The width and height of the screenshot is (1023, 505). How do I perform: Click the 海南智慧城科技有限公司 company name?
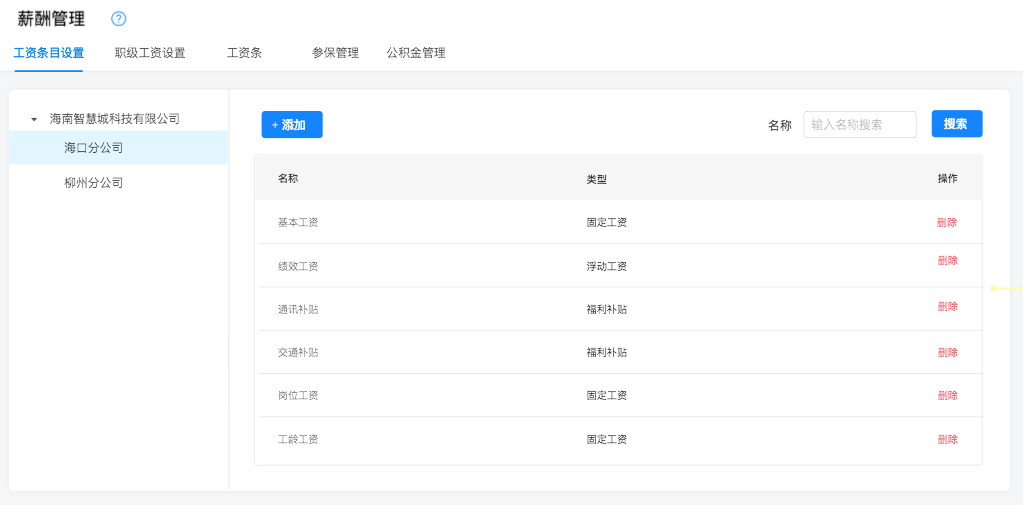(x=115, y=119)
